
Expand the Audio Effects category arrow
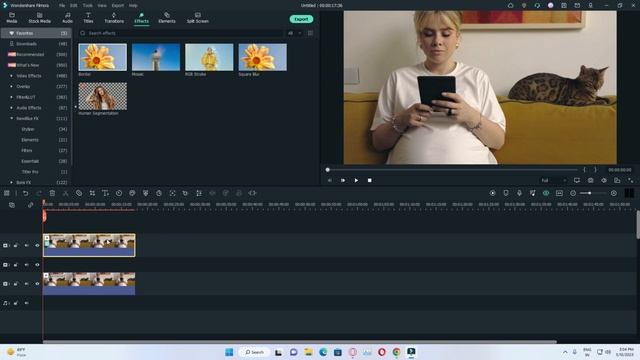[11, 108]
